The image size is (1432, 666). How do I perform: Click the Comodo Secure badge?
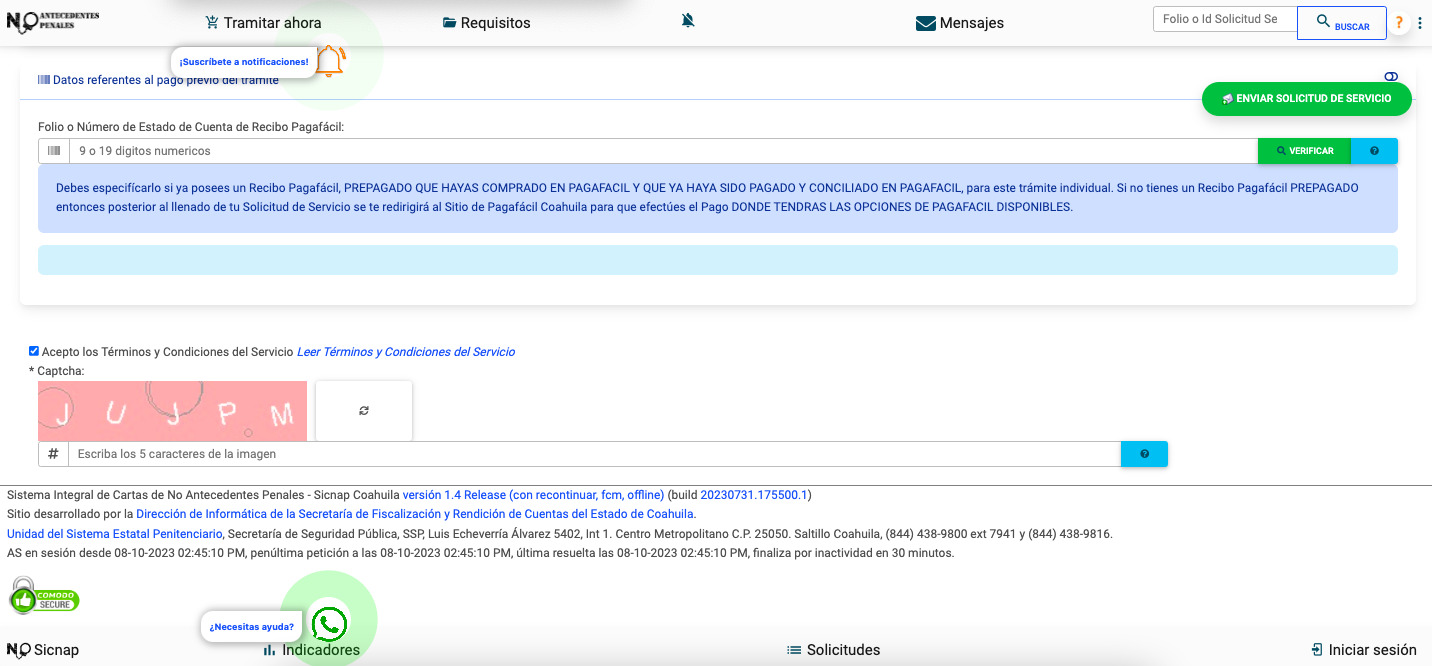(44, 596)
